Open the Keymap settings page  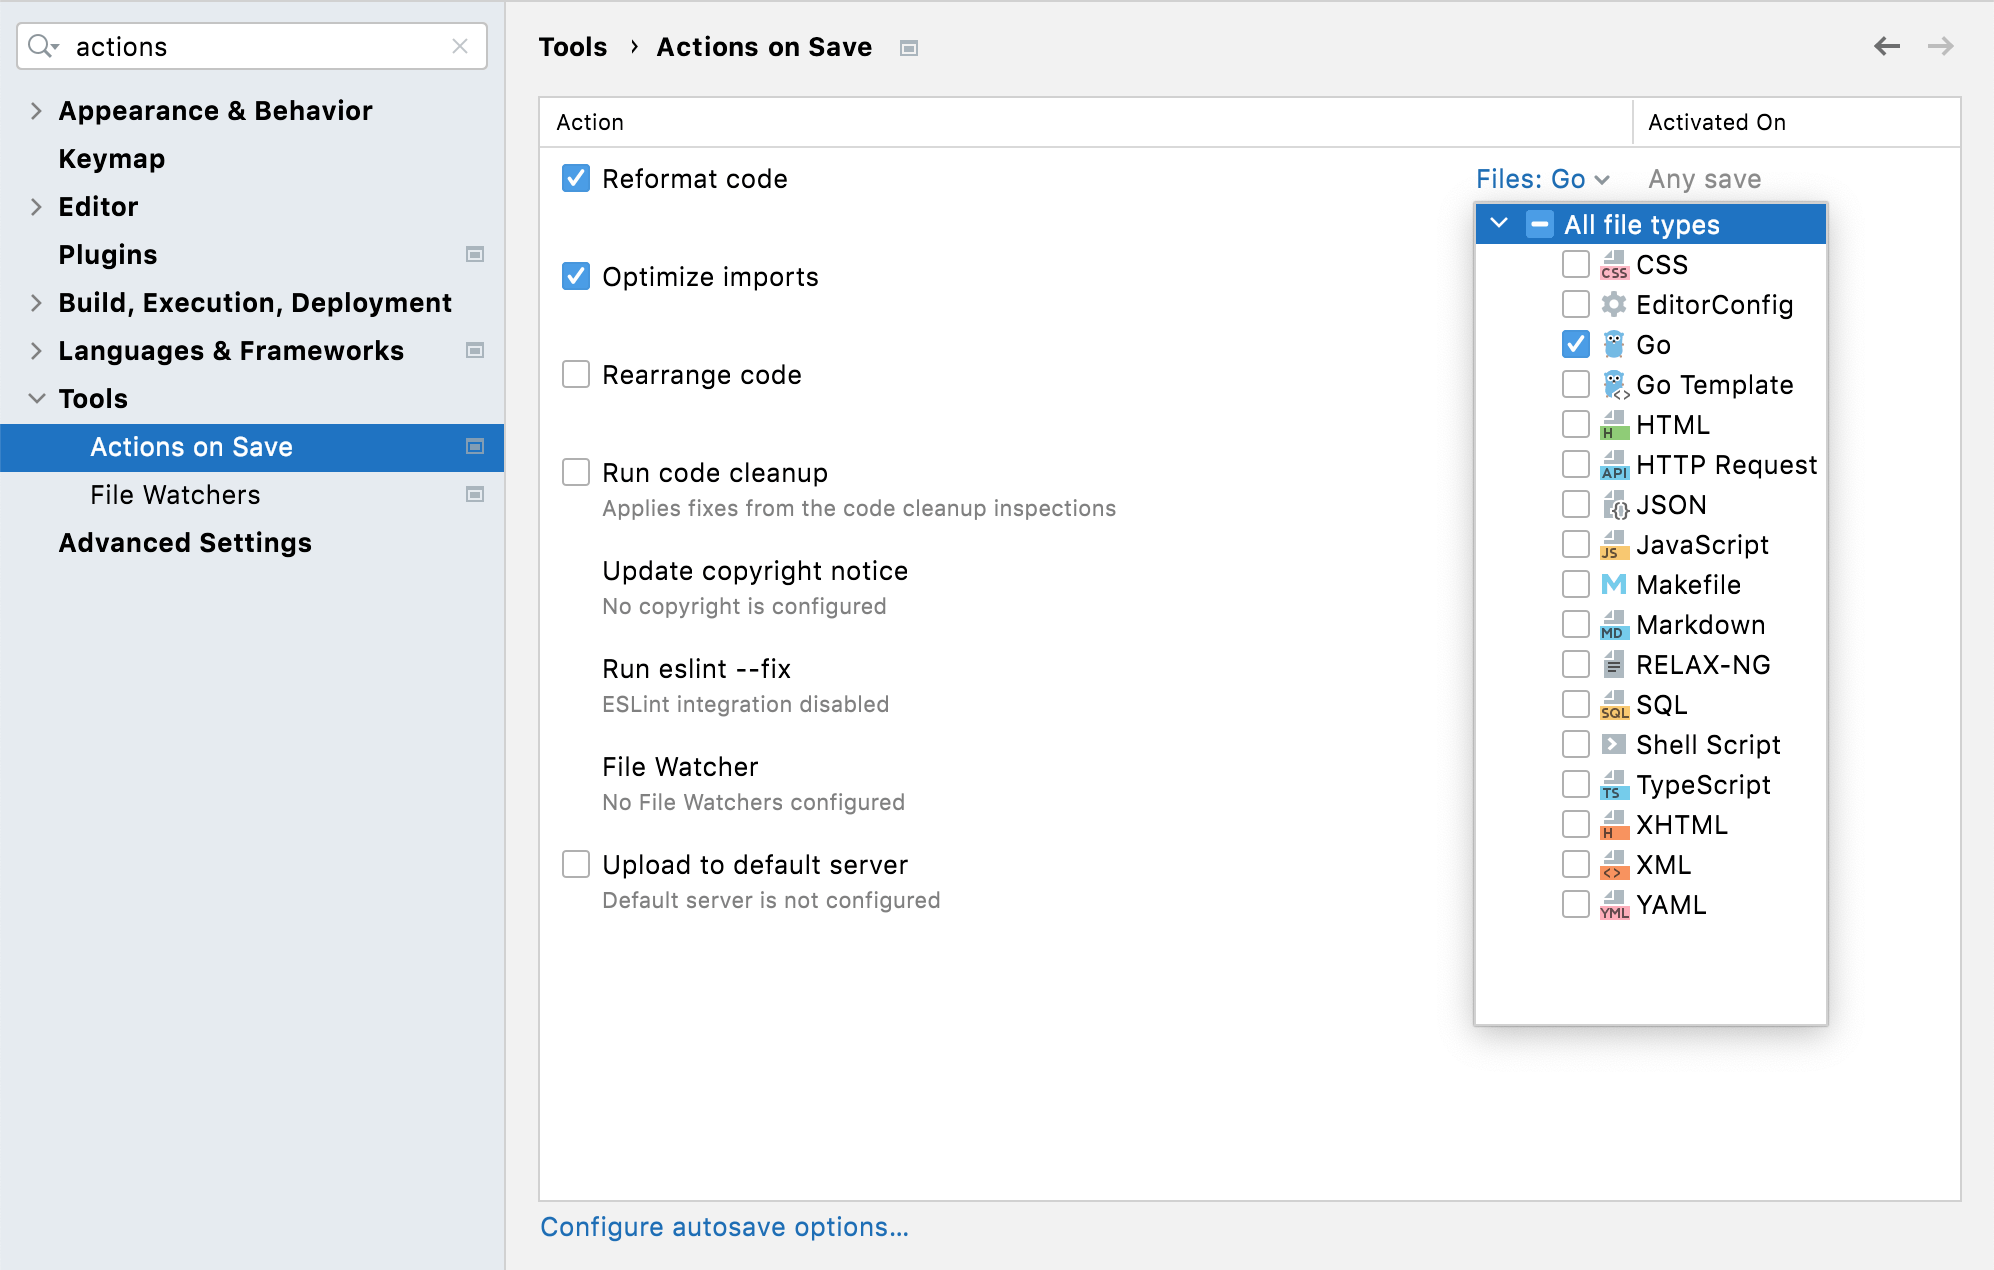(111, 159)
